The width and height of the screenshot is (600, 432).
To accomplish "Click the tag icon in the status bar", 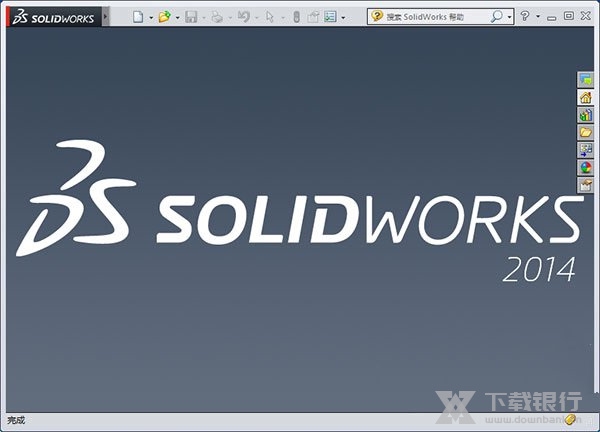I will (x=570, y=419).
